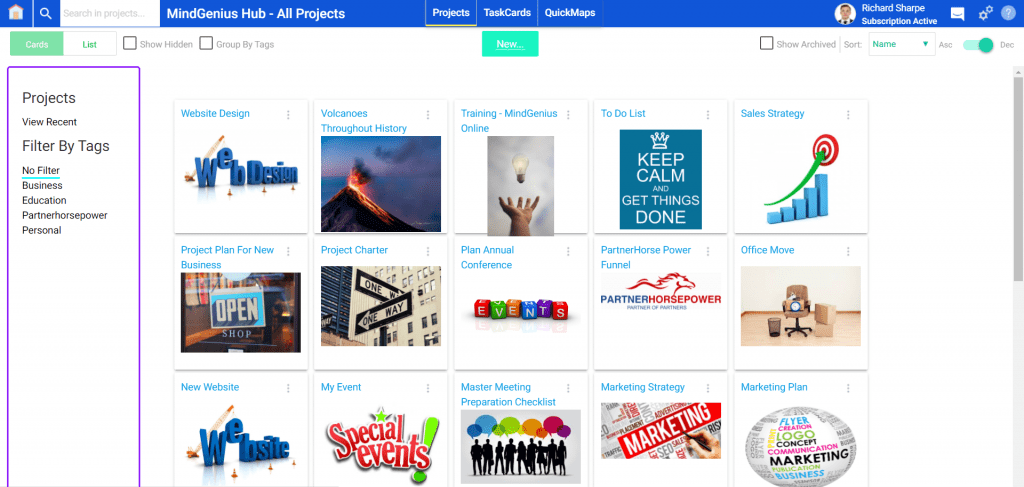Open Website Design card options menu

pos(288,115)
